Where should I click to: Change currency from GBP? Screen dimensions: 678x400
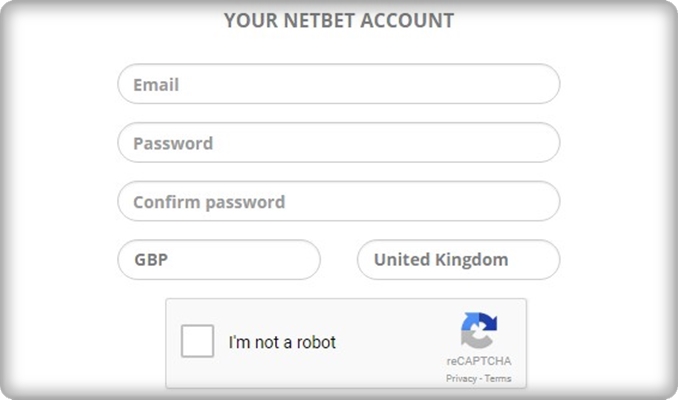219,260
